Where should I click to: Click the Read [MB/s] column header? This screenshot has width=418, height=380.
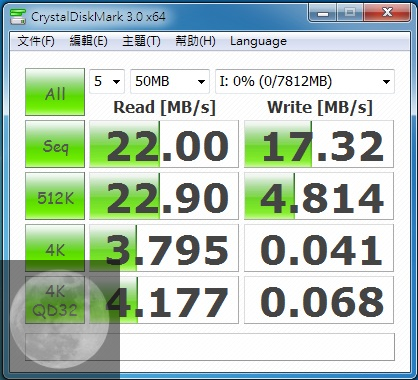click(x=165, y=107)
